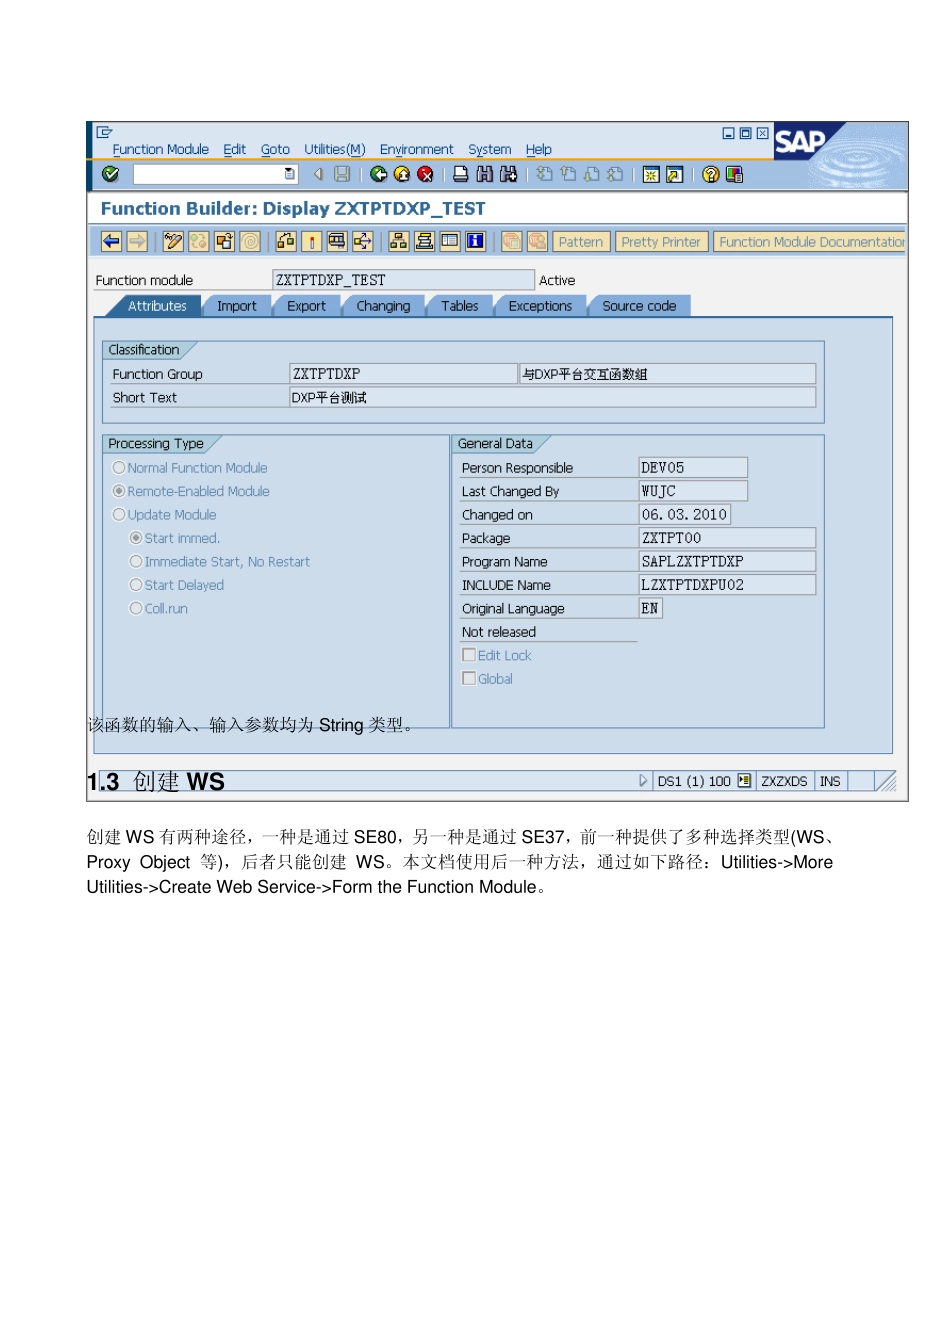Toggle Display/Change with the pencil icon
Image resolution: width=950 pixels, height=1344 pixels.
tap(173, 241)
